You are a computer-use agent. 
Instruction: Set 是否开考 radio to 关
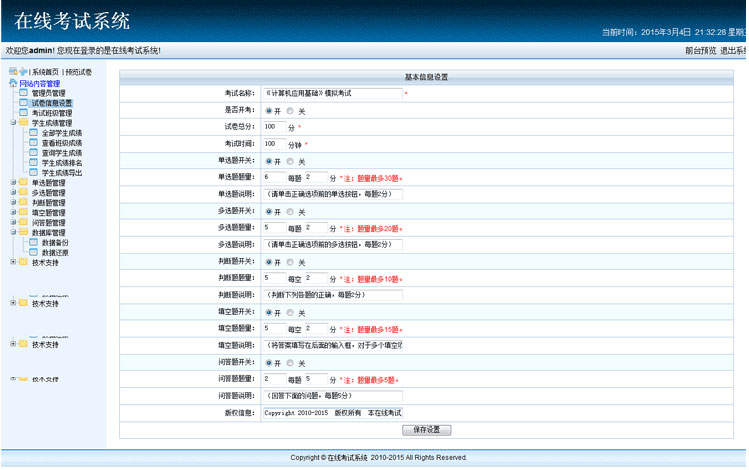click(291, 111)
